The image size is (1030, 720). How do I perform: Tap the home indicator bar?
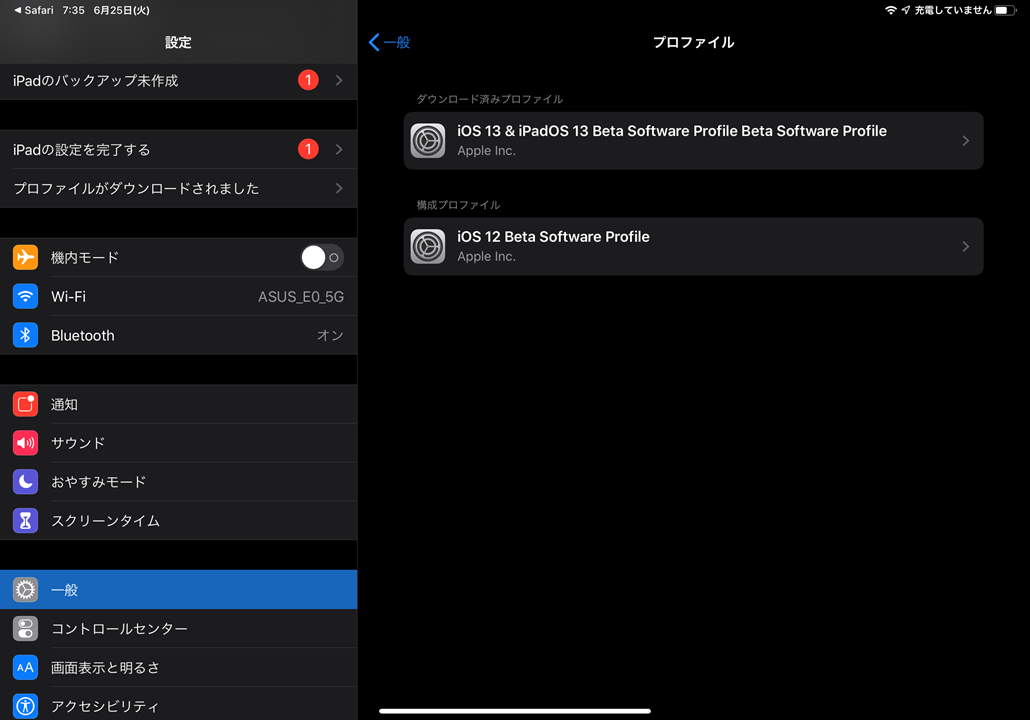[x=515, y=711]
